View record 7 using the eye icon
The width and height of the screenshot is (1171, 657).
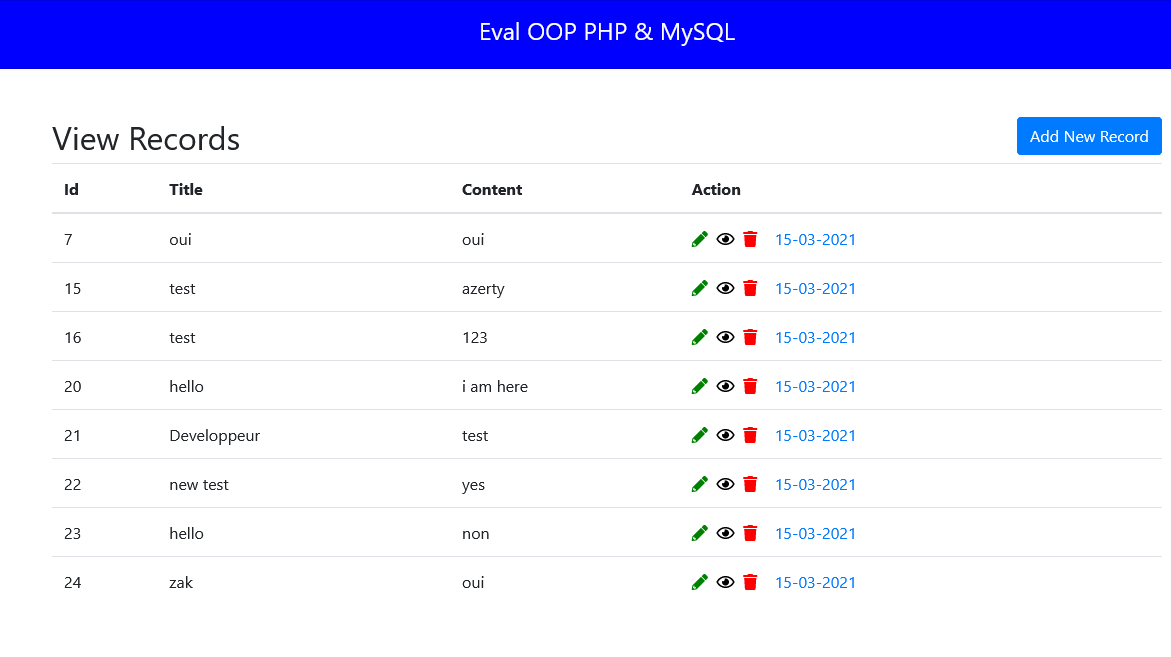[x=725, y=239]
